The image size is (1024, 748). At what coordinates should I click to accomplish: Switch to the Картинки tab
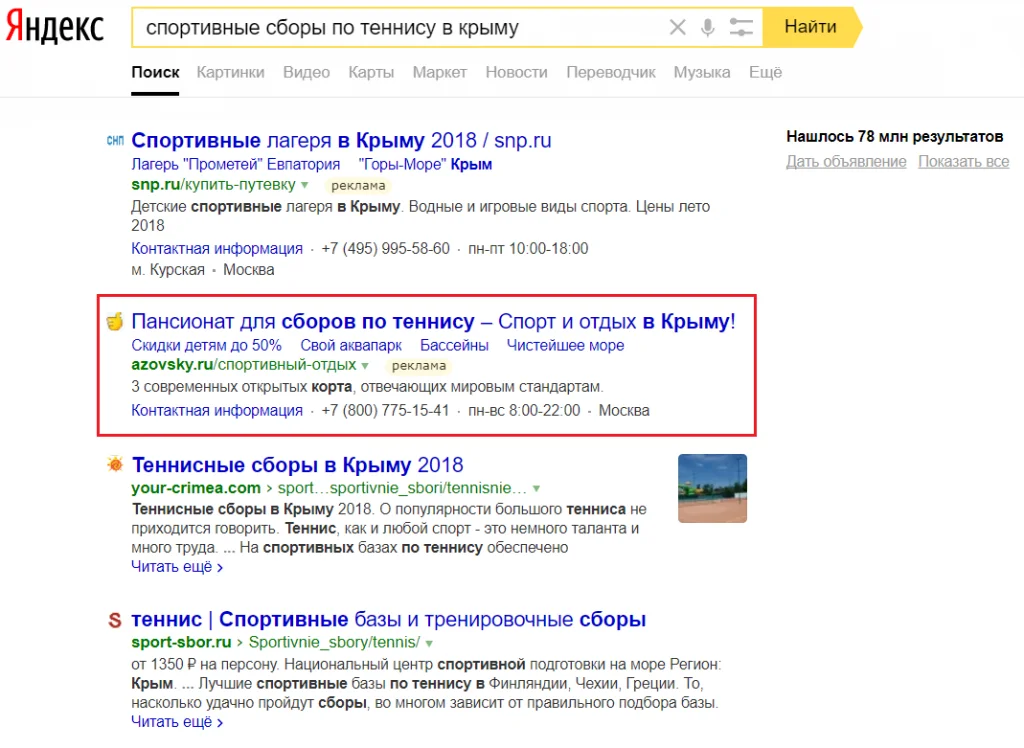point(230,72)
